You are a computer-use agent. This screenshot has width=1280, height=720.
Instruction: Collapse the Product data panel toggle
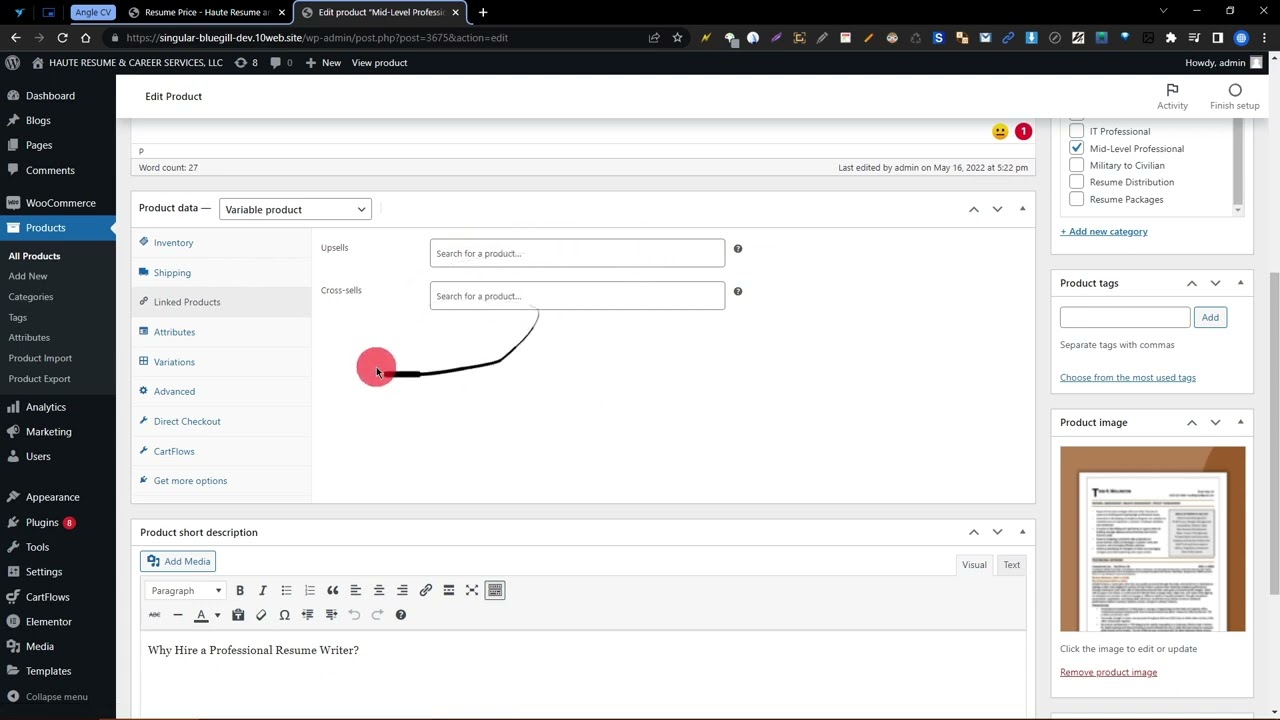[1022, 208]
